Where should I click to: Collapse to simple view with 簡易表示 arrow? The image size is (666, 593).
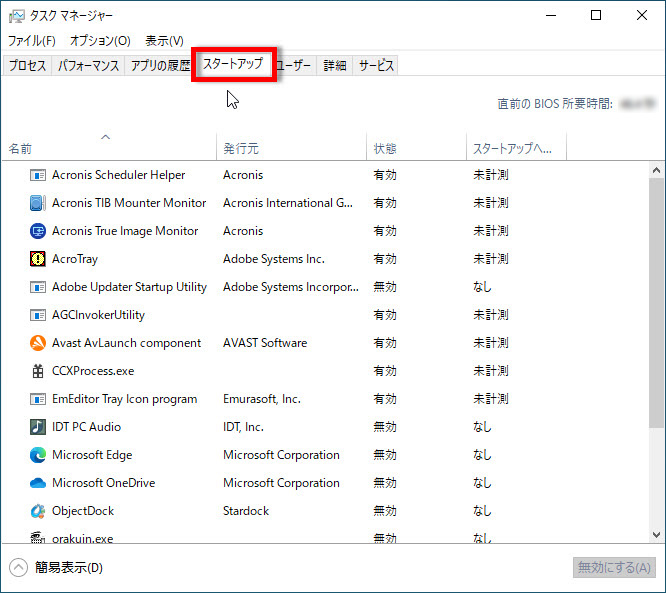point(19,568)
